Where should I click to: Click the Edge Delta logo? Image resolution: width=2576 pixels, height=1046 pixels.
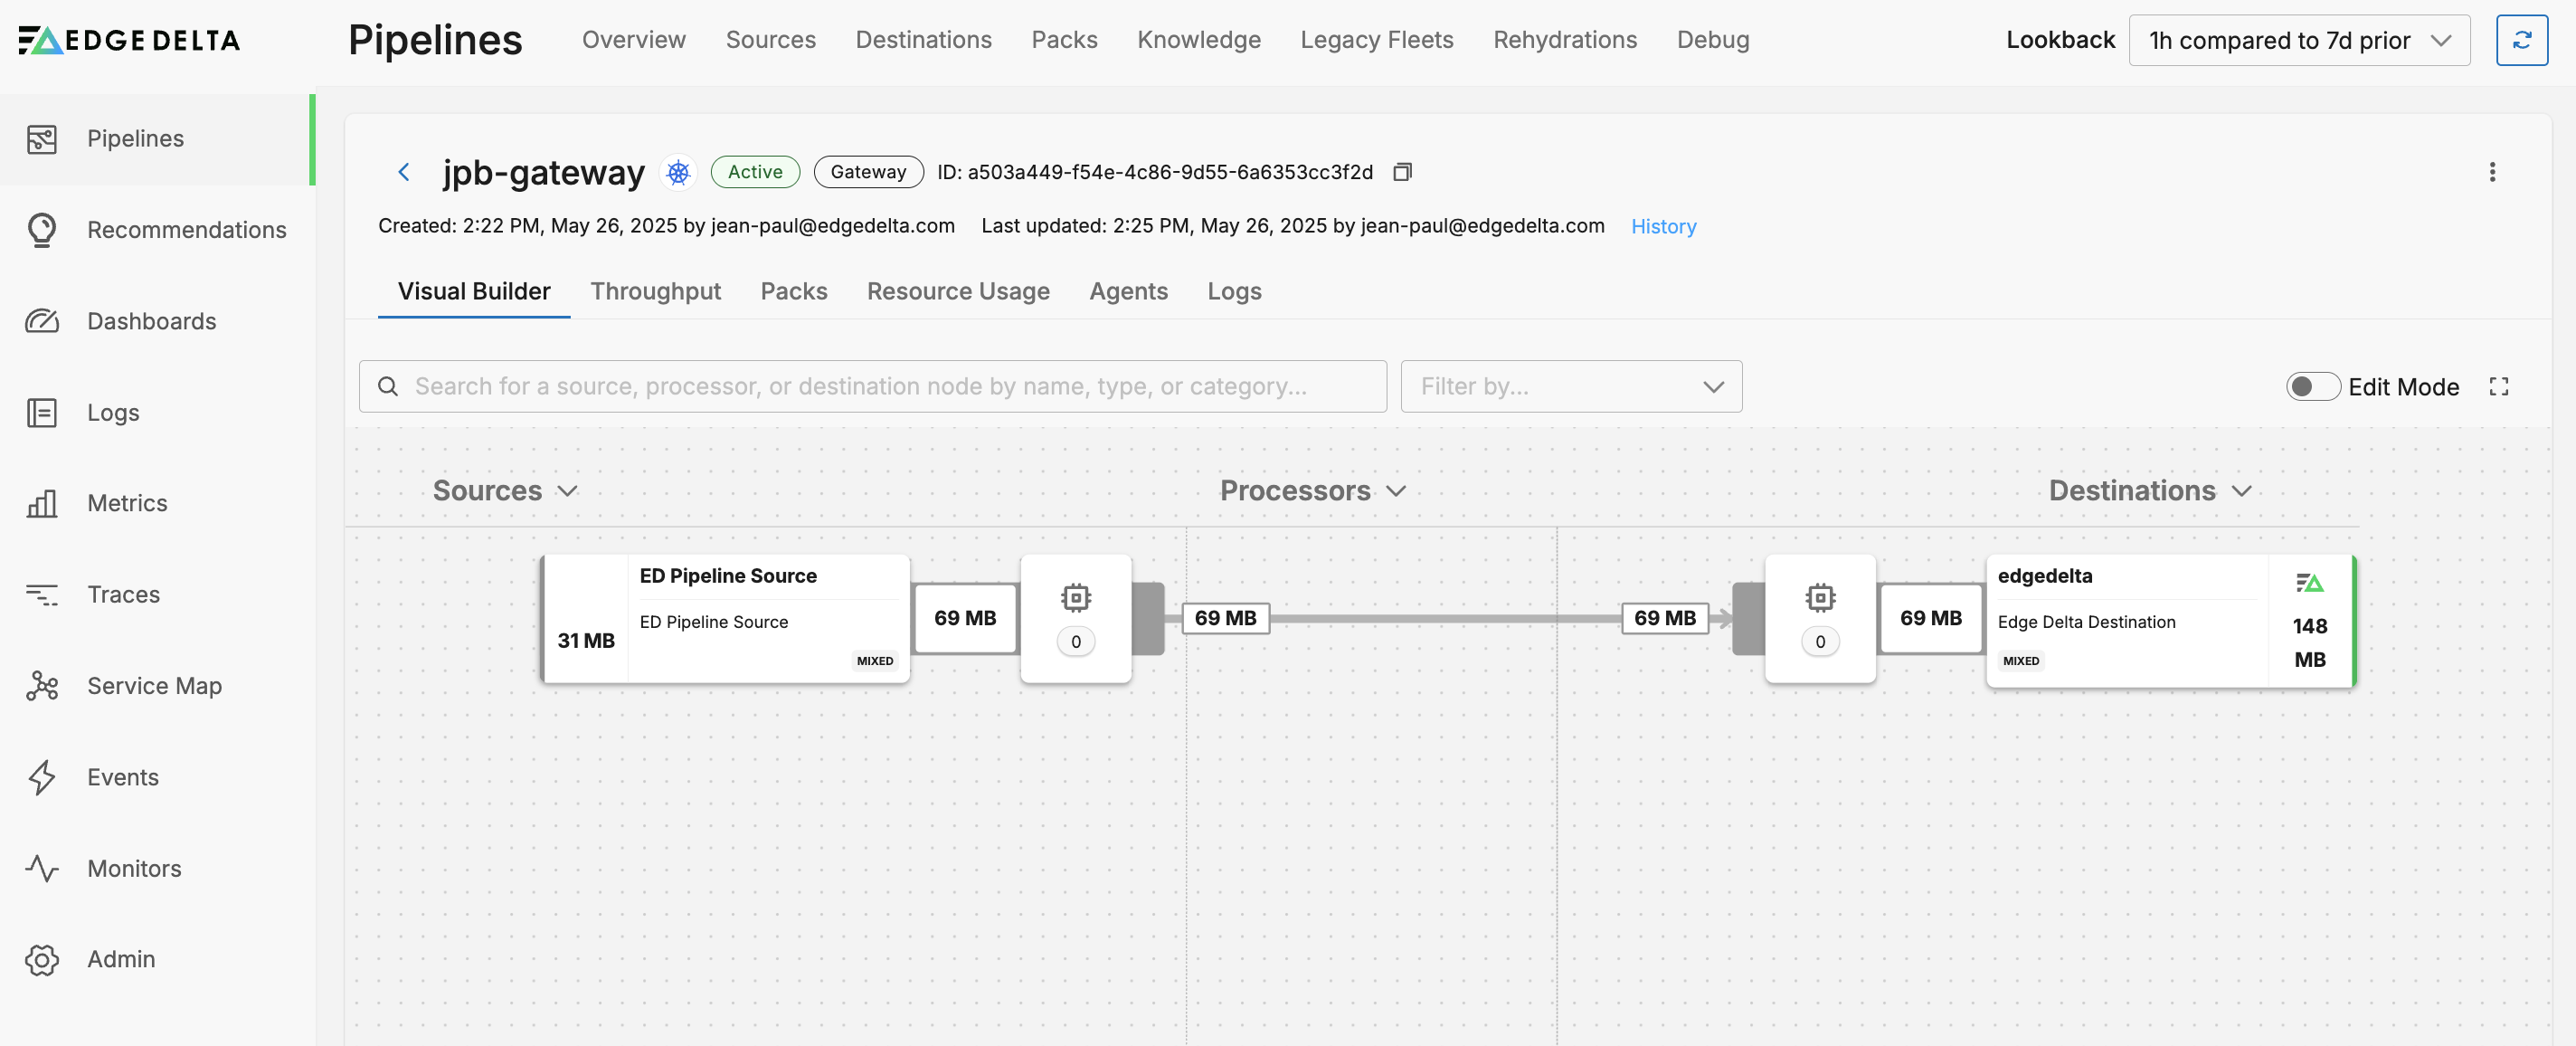130,40
